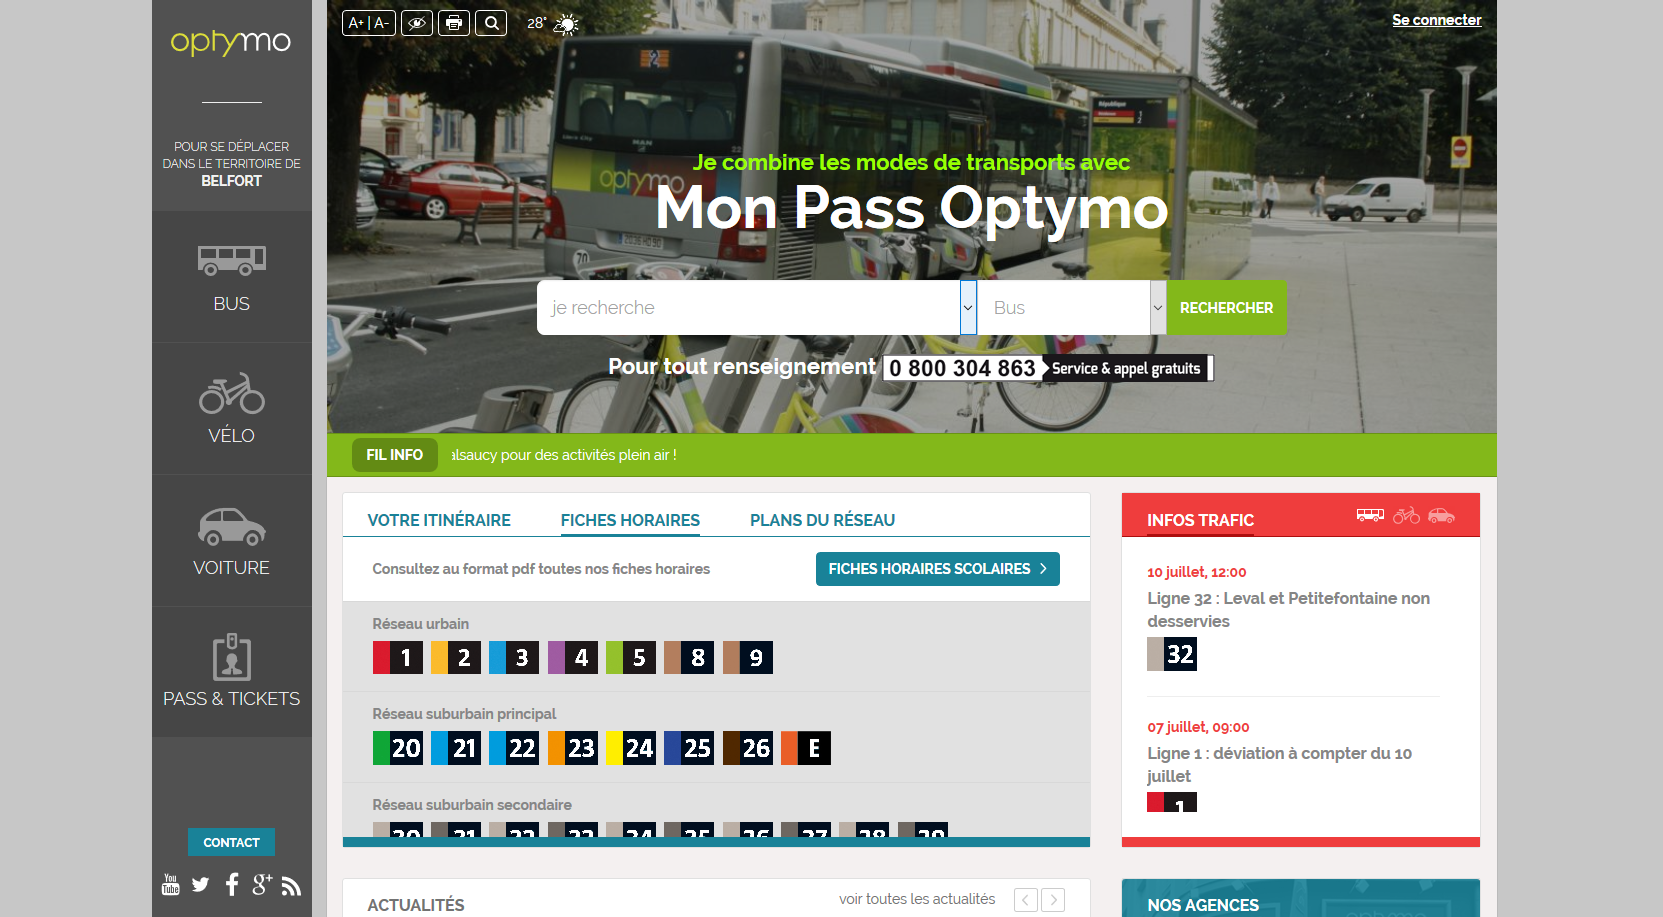Show next news with right chevron
This screenshot has width=1663, height=917.
(x=1053, y=900)
